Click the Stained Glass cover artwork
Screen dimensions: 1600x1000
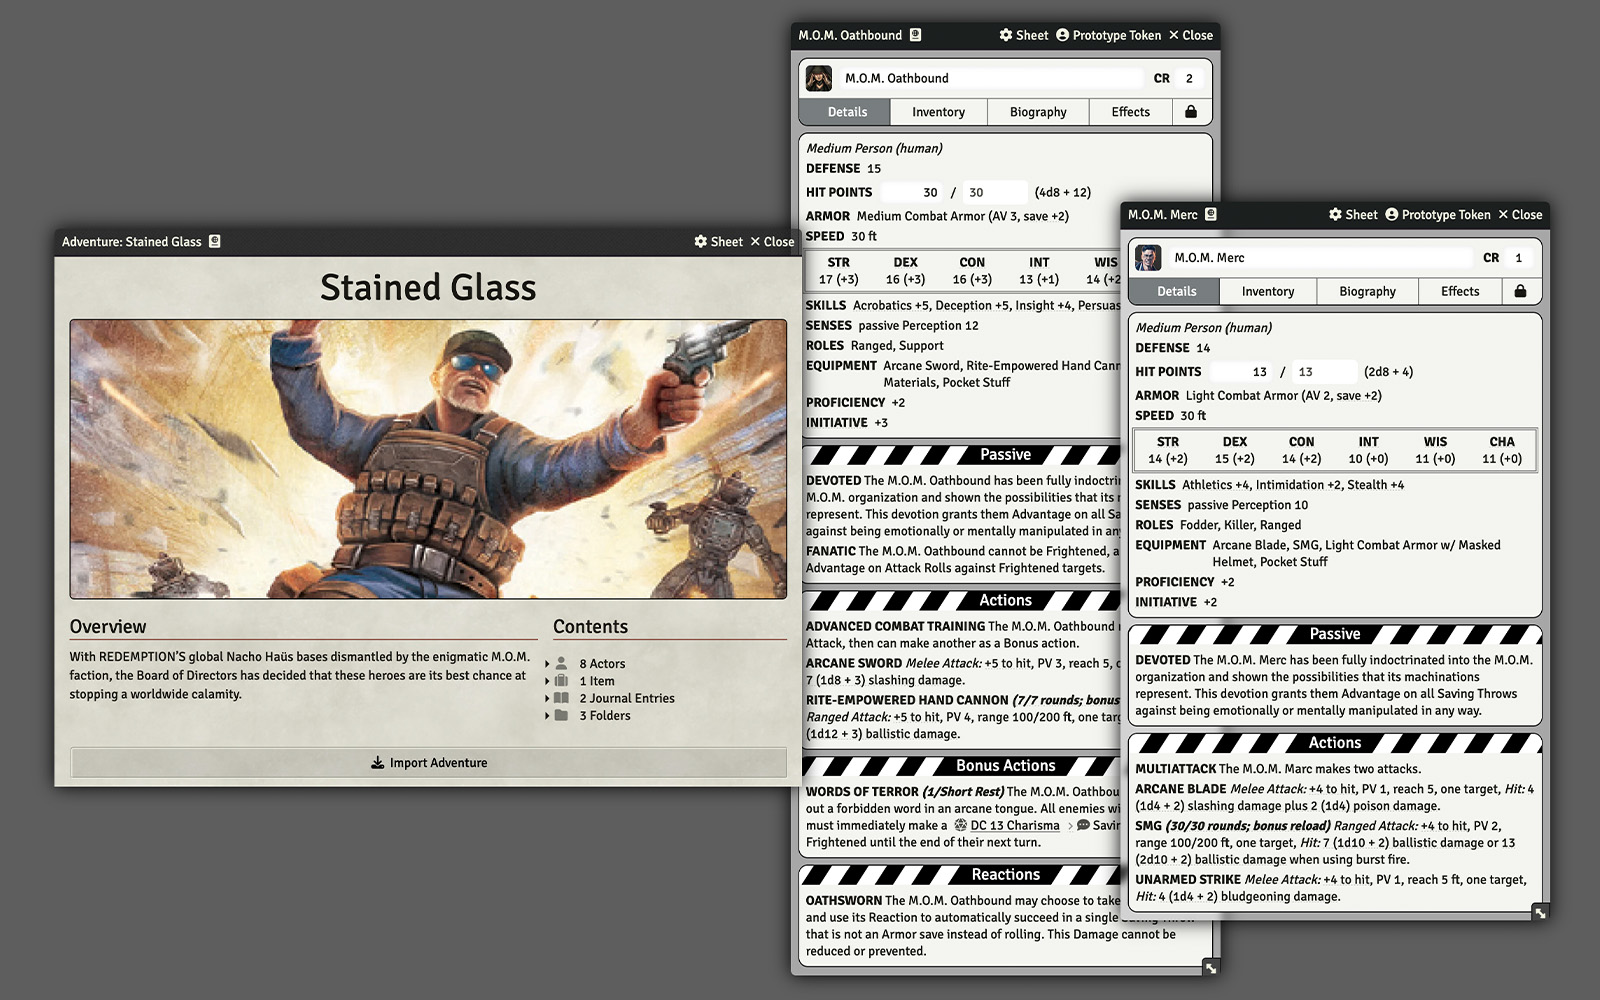428,459
